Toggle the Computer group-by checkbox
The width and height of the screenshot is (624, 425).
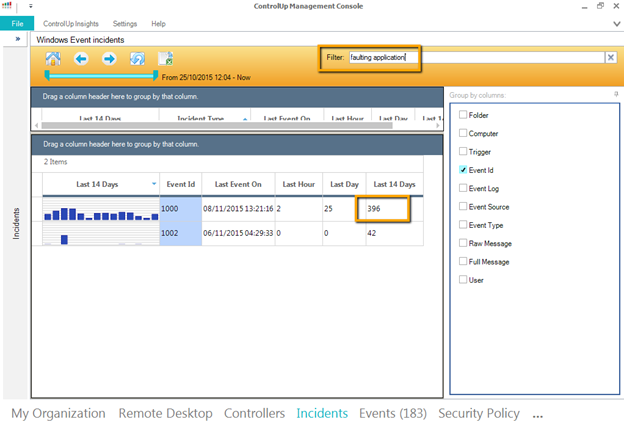pos(463,133)
